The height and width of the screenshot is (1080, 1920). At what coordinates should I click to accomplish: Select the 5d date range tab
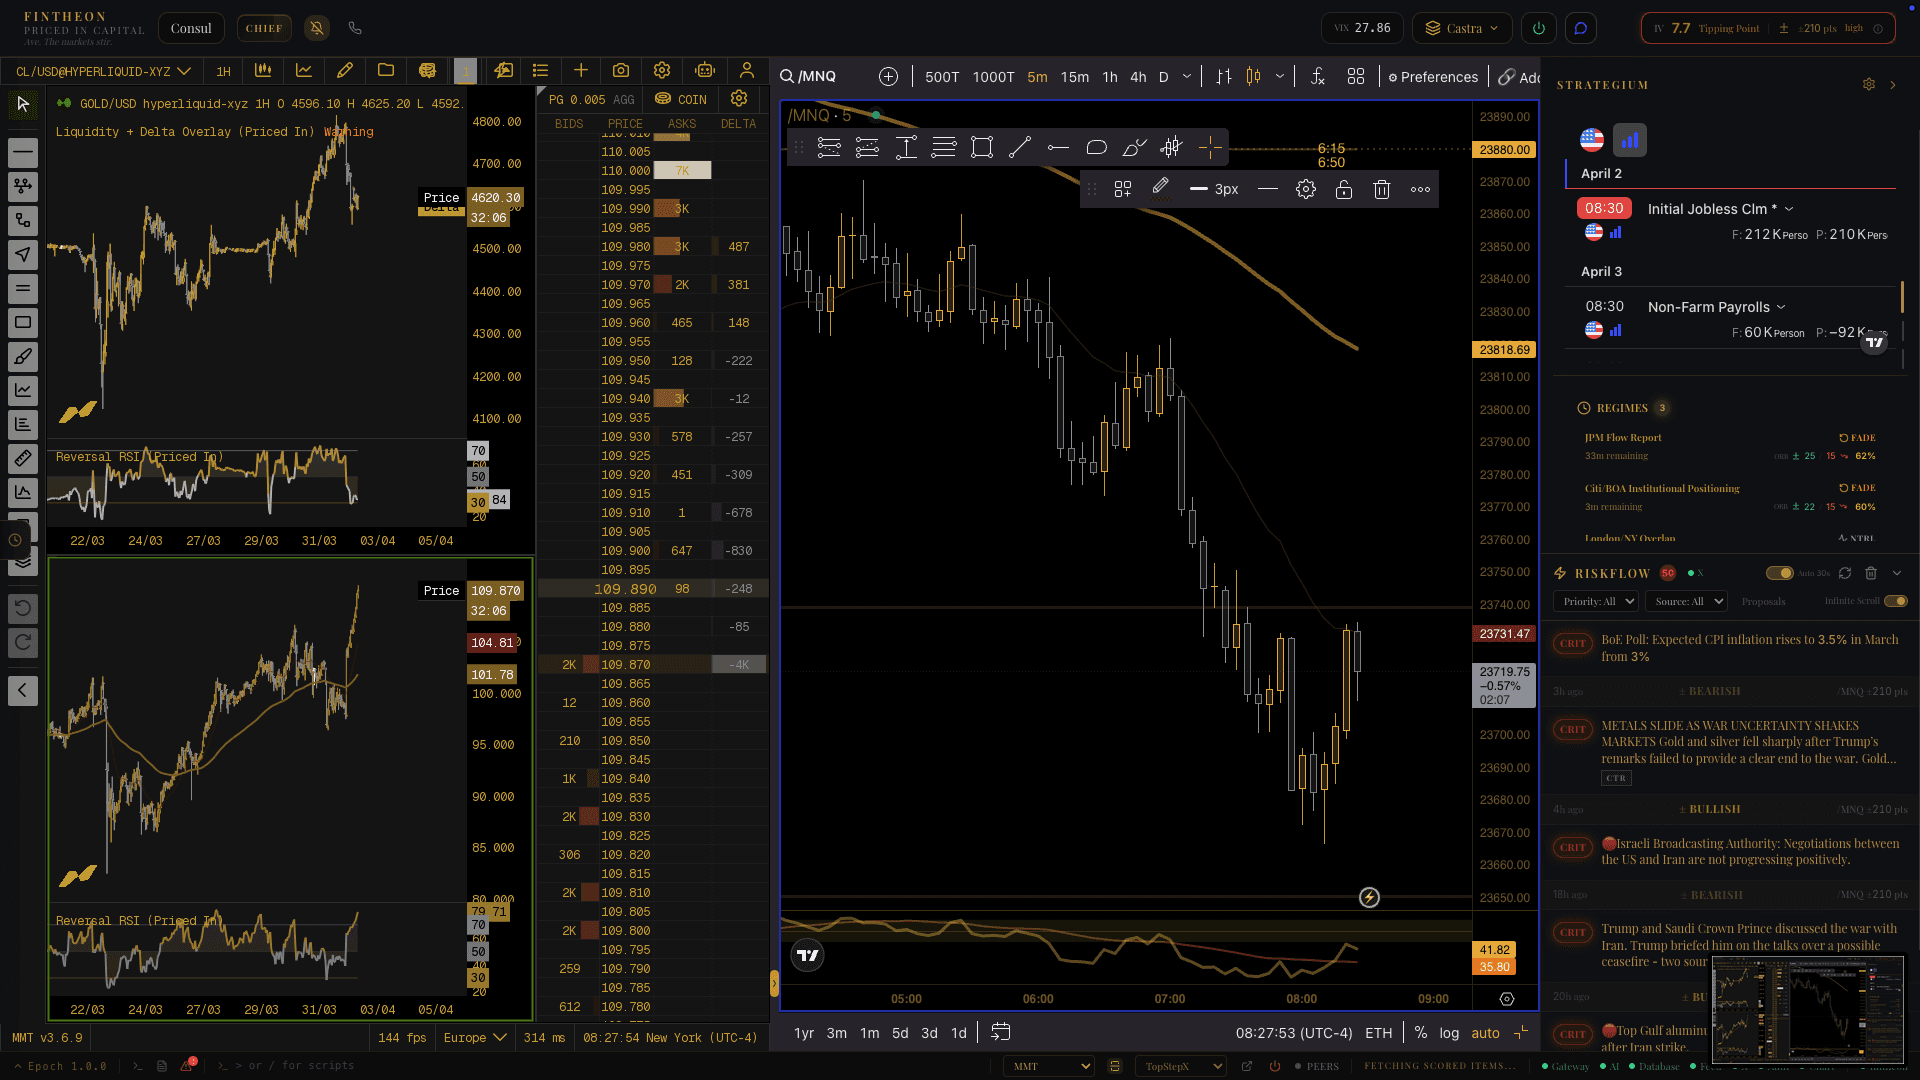(900, 1033)
